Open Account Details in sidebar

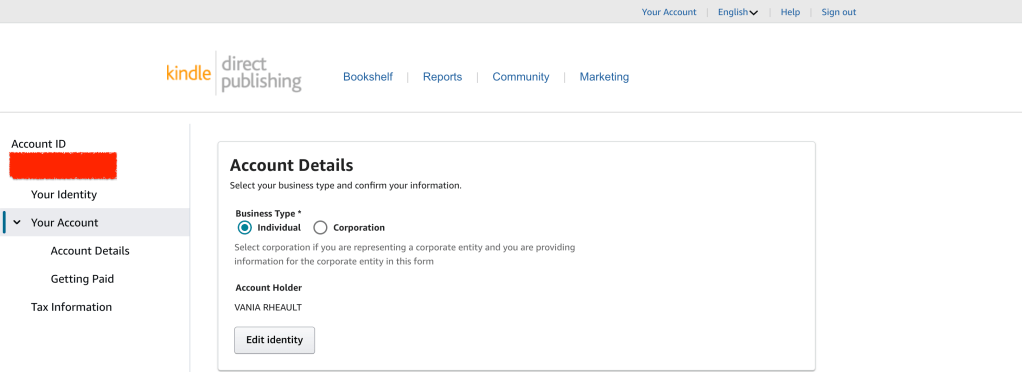tap(90, 251)
